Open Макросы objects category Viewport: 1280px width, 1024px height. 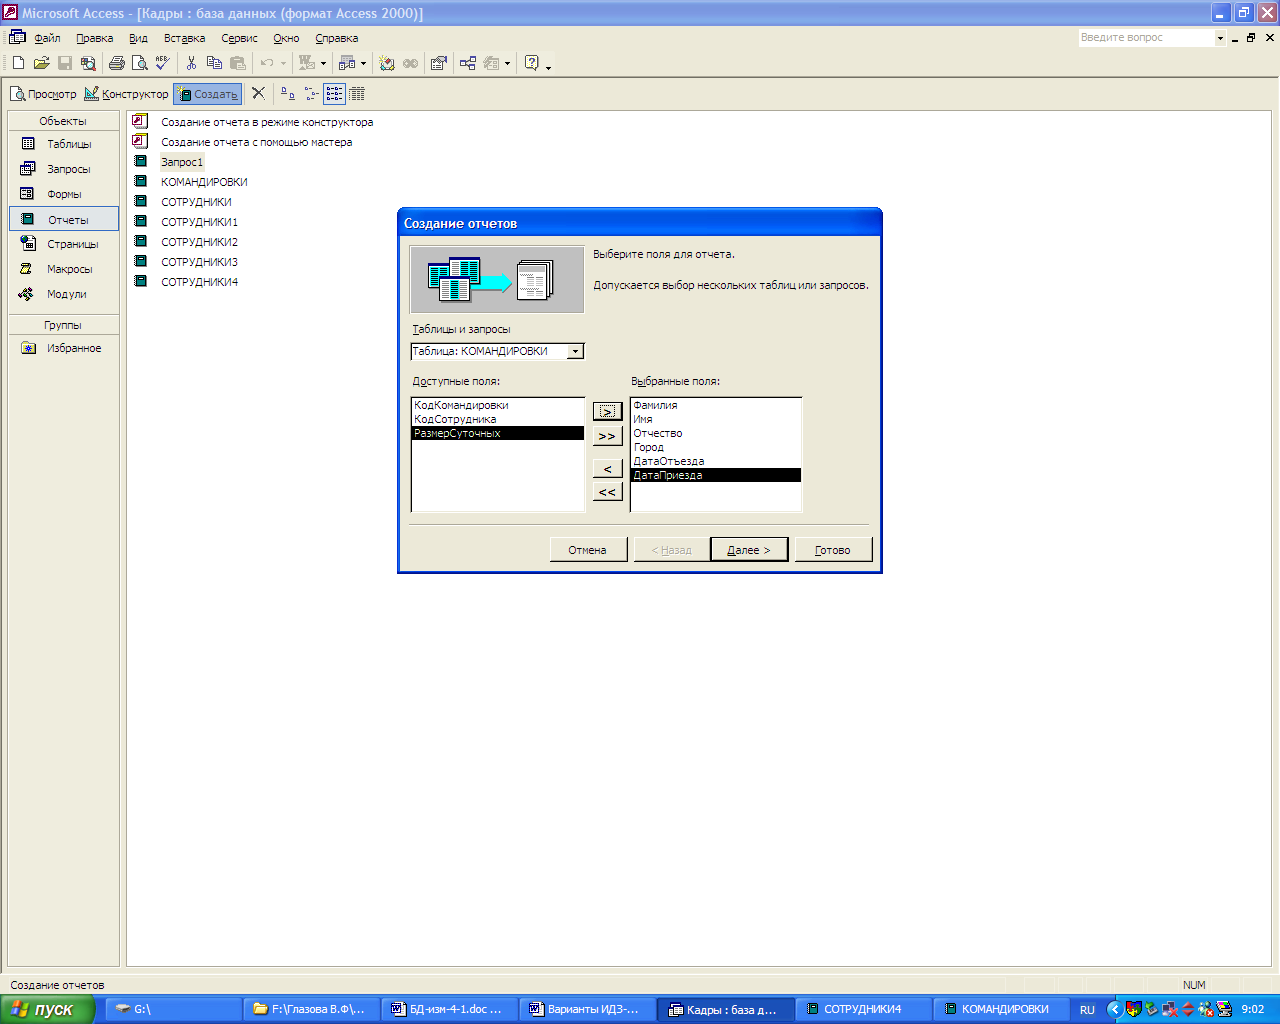64,269
